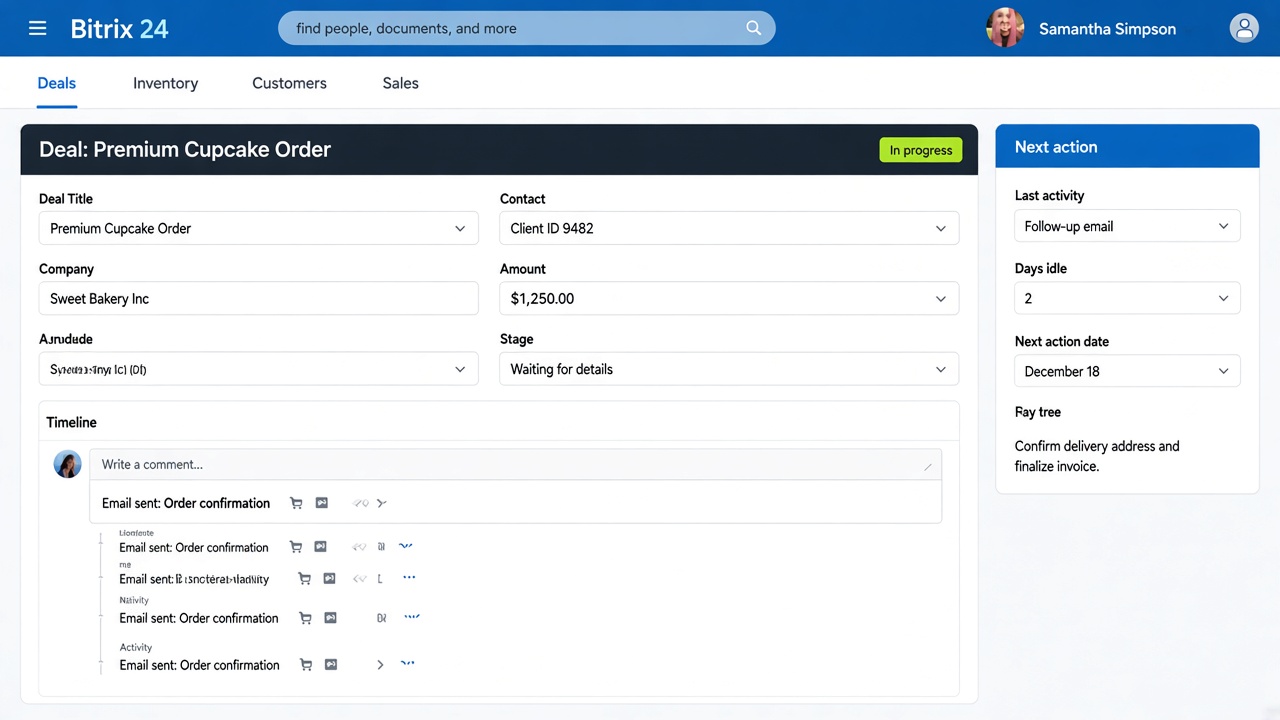The image size is (1280, 720).
Task: Switch to the Deals tab
Action: tap(57, 83)
